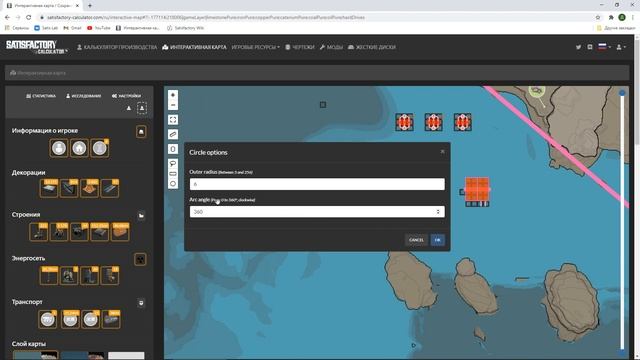Open Калькулятор производства page
The width and height of the screenshot is (640, 360).
tap(117, 47)
